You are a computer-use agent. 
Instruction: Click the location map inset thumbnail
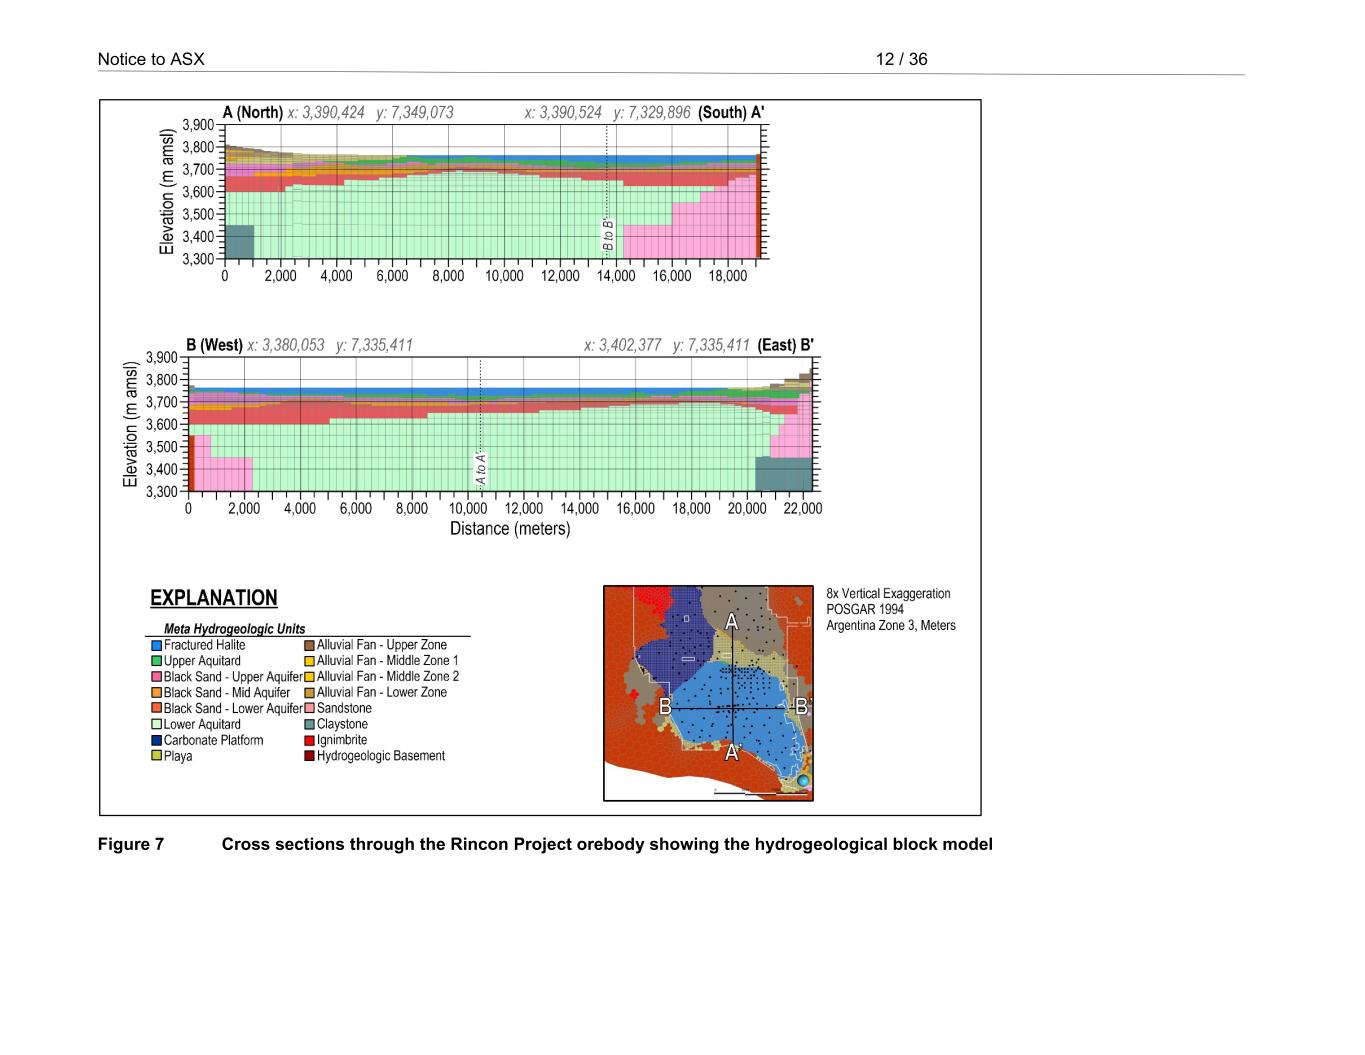[x=708, y=692]
